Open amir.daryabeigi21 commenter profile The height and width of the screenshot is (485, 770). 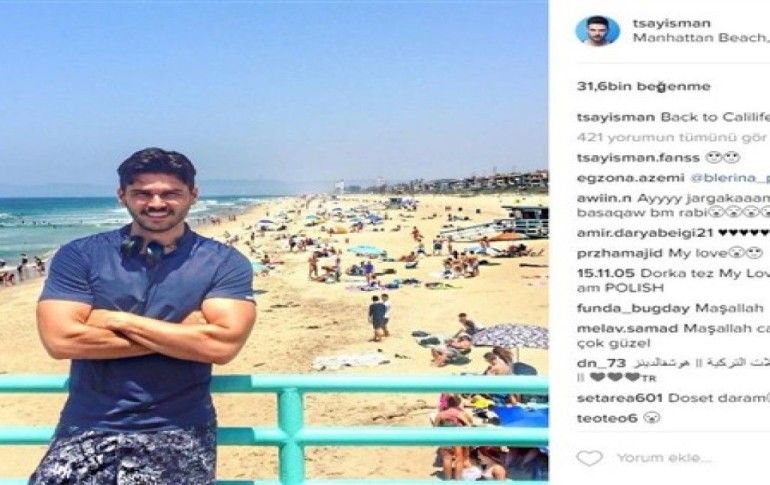pyautogui.click(x=645, y=233)
